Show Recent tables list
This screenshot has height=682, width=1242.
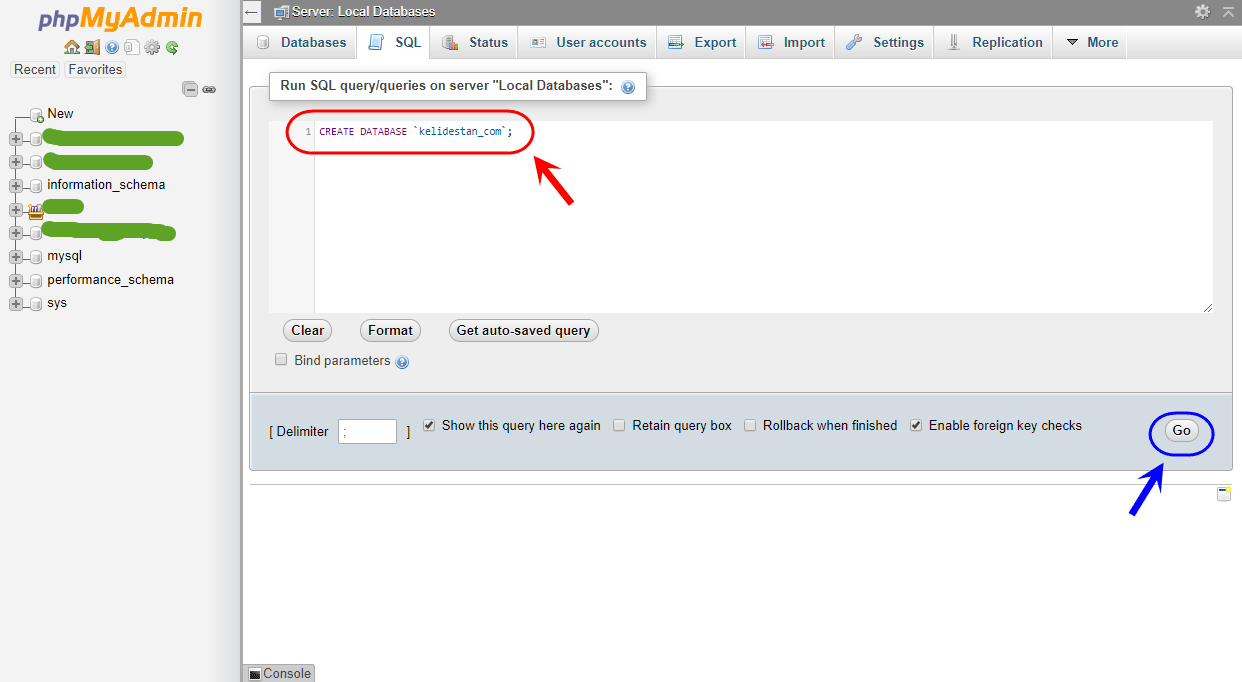pos(35,70)
